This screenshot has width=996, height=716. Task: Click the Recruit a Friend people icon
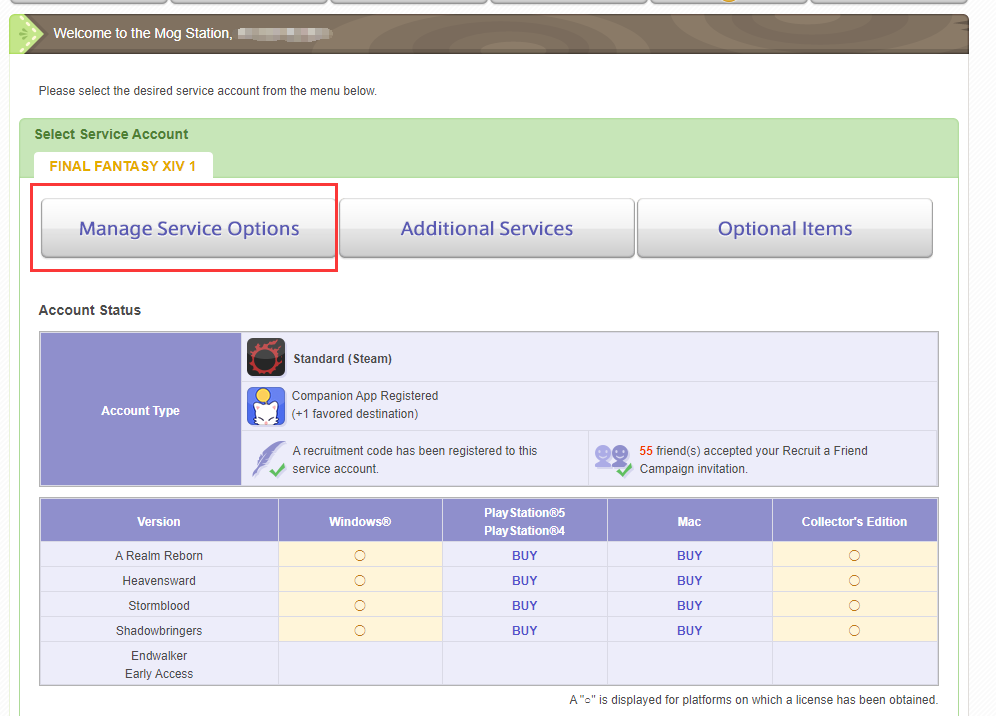pyautogui.click(x=614, y=460)
